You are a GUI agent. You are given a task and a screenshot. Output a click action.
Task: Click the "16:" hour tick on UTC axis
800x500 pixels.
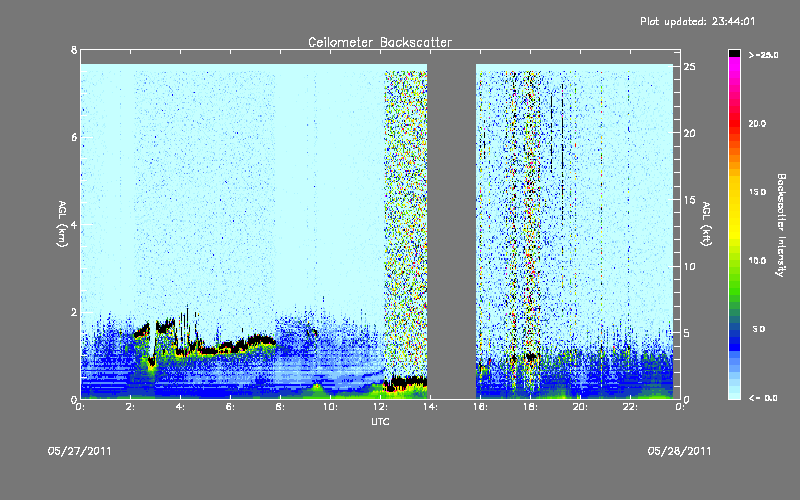pyautogui.click(x=481, y=407)
